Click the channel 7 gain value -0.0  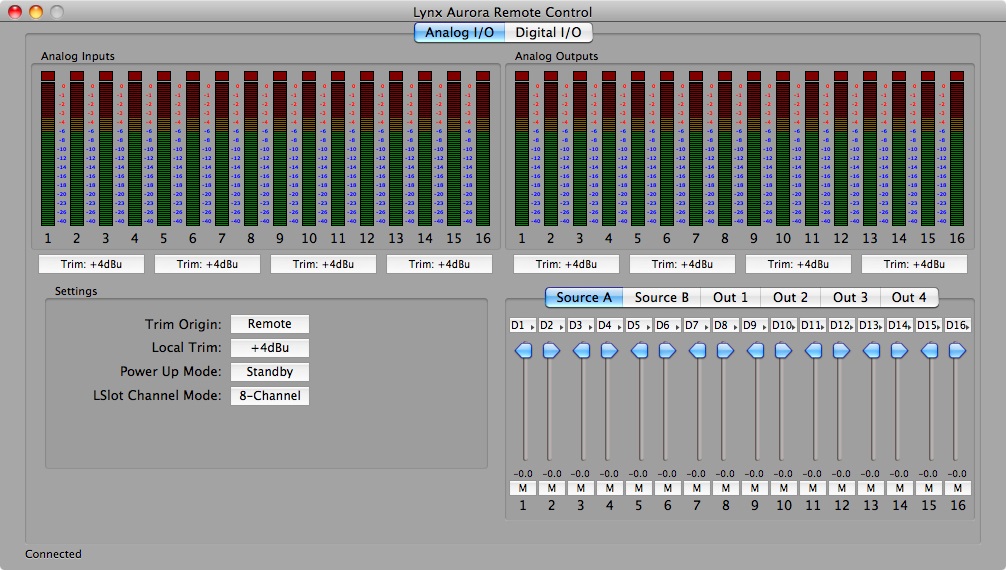(696, 474)
